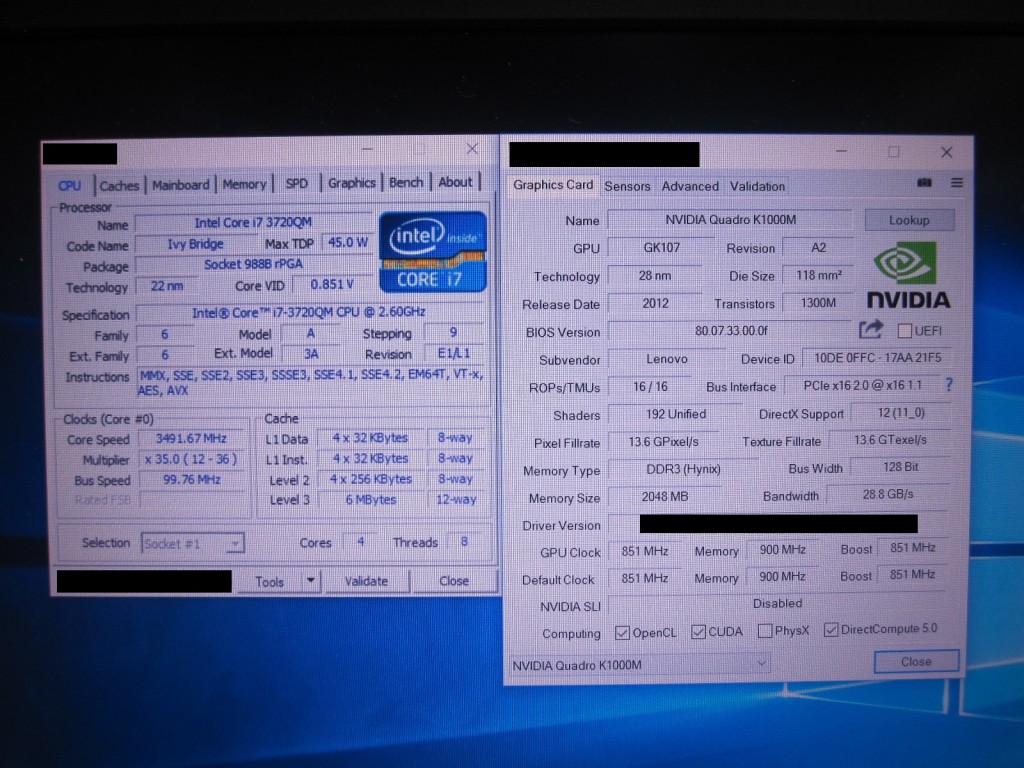This screenshot has height=768, width=1024.
Task: Open the Socket #1 selection dropdown
Action: pyautogui.click(x=193, y=543)
